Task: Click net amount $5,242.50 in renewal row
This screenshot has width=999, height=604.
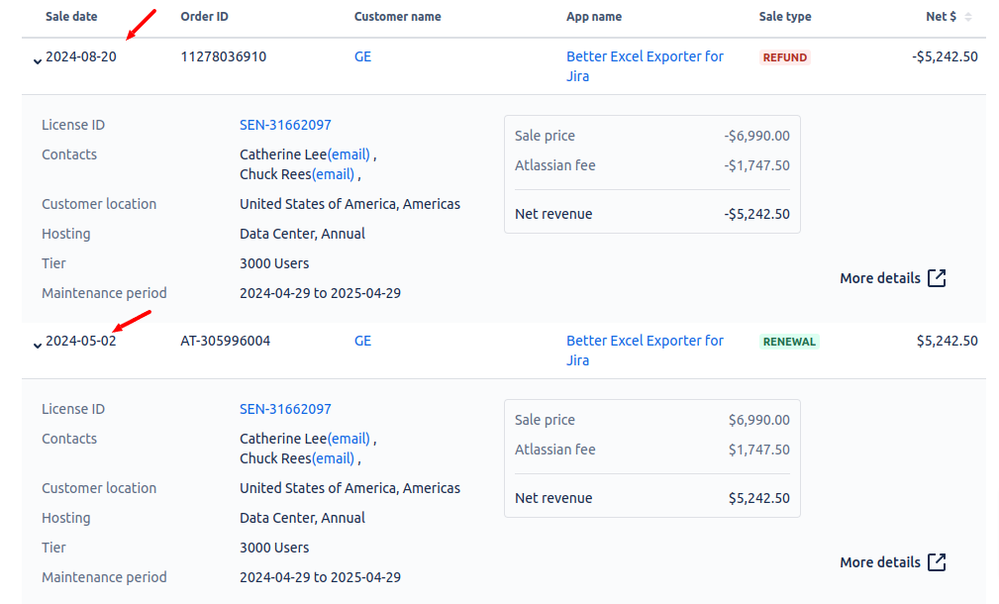Action: (x=947, y=341)
